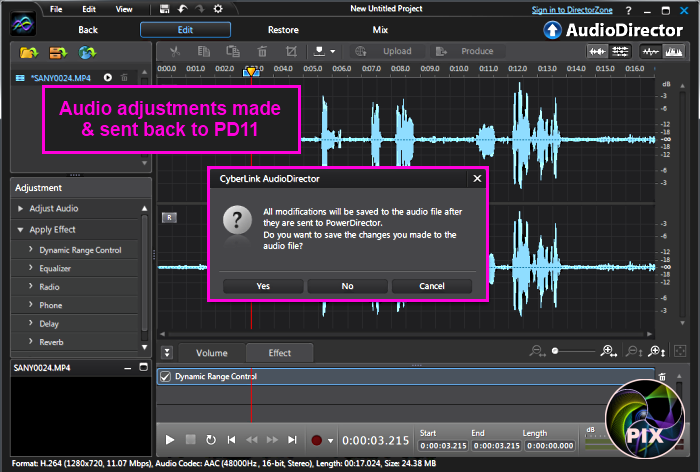Click the Start time field
The image size is (700, 472).
tap(443, 446)
